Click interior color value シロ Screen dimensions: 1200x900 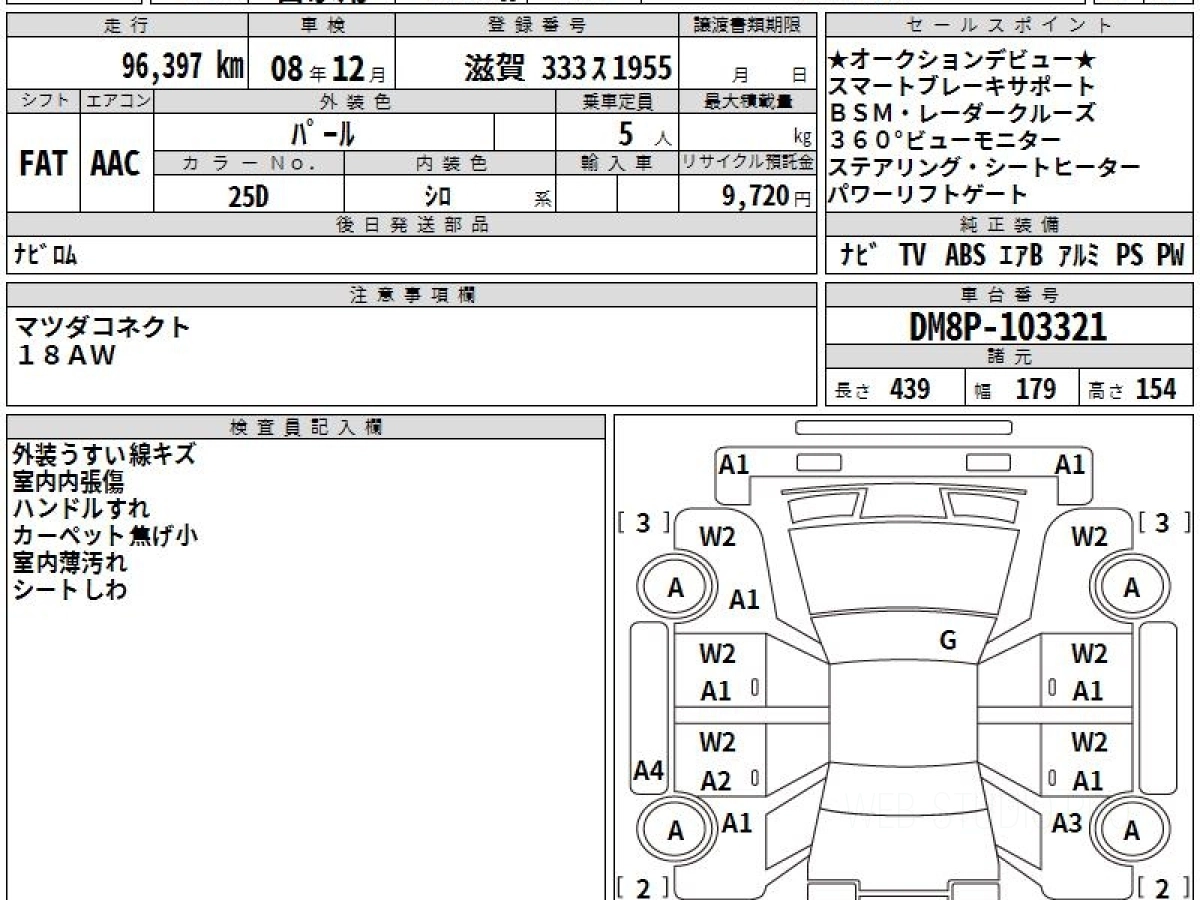[437, 196]
